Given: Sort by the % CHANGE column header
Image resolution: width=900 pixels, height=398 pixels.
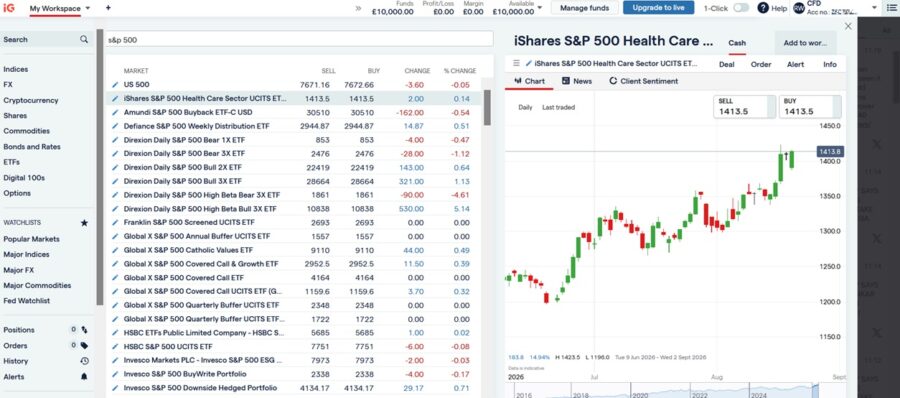Looking at the screenshot, I should [x=460, y=71].
